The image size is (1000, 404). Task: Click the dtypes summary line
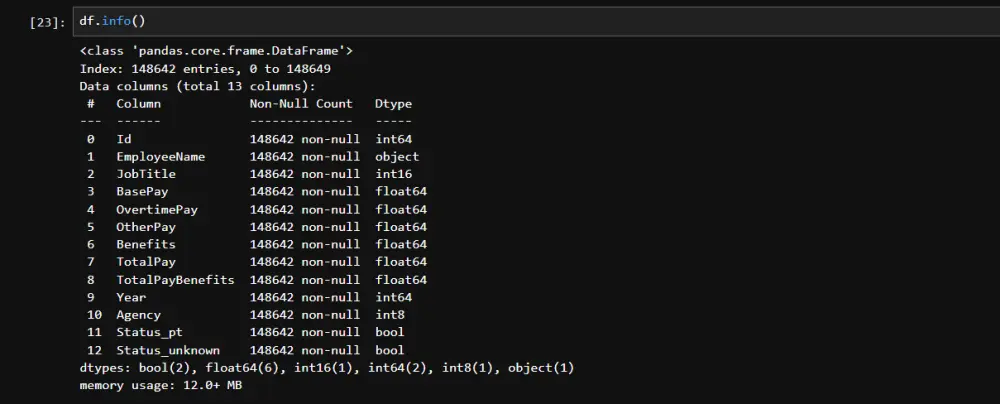click(x=326, y=368)
